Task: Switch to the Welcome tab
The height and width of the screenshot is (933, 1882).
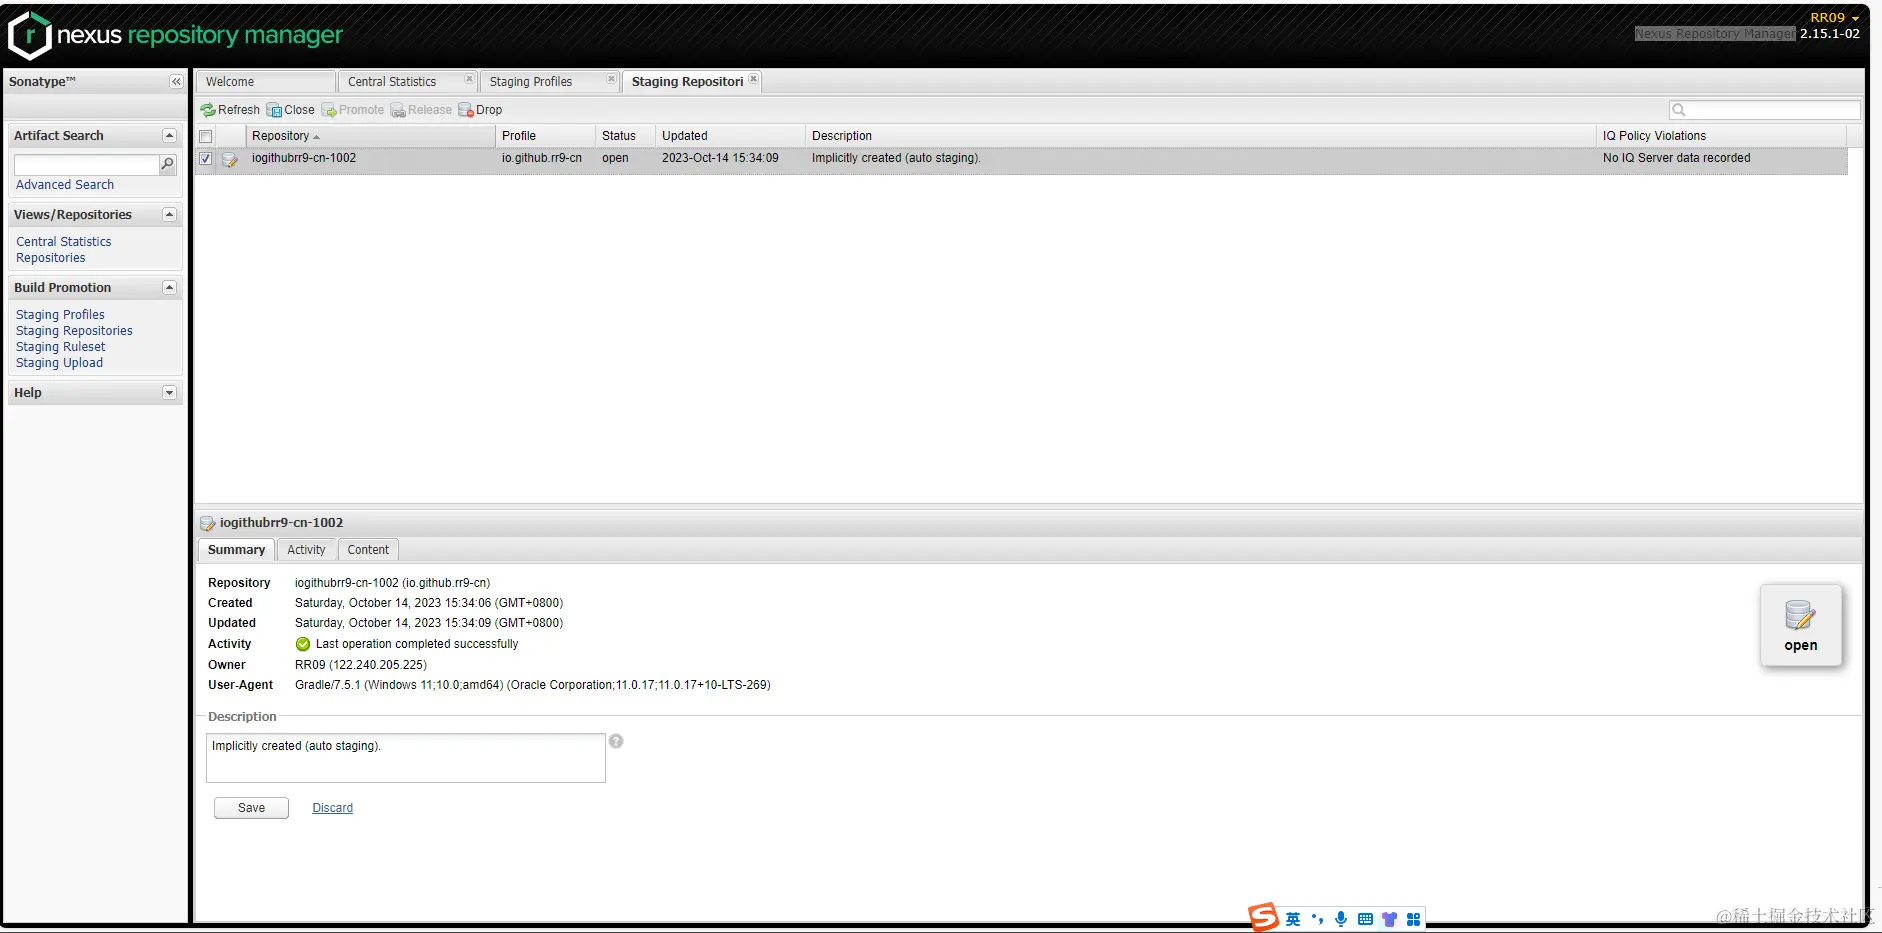Action: coord(266,82)
